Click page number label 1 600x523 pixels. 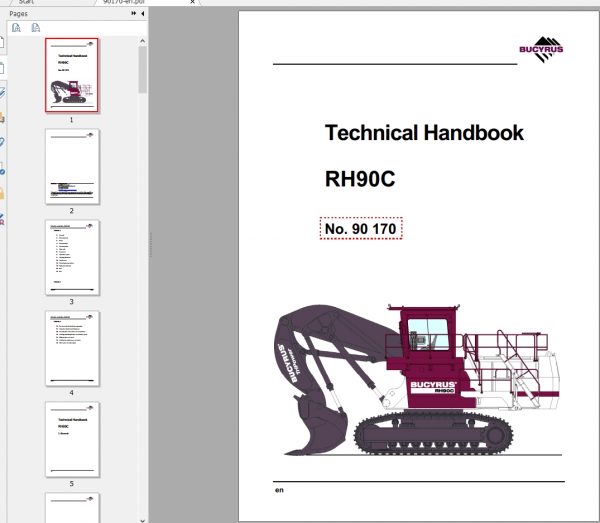click(72, 120)
